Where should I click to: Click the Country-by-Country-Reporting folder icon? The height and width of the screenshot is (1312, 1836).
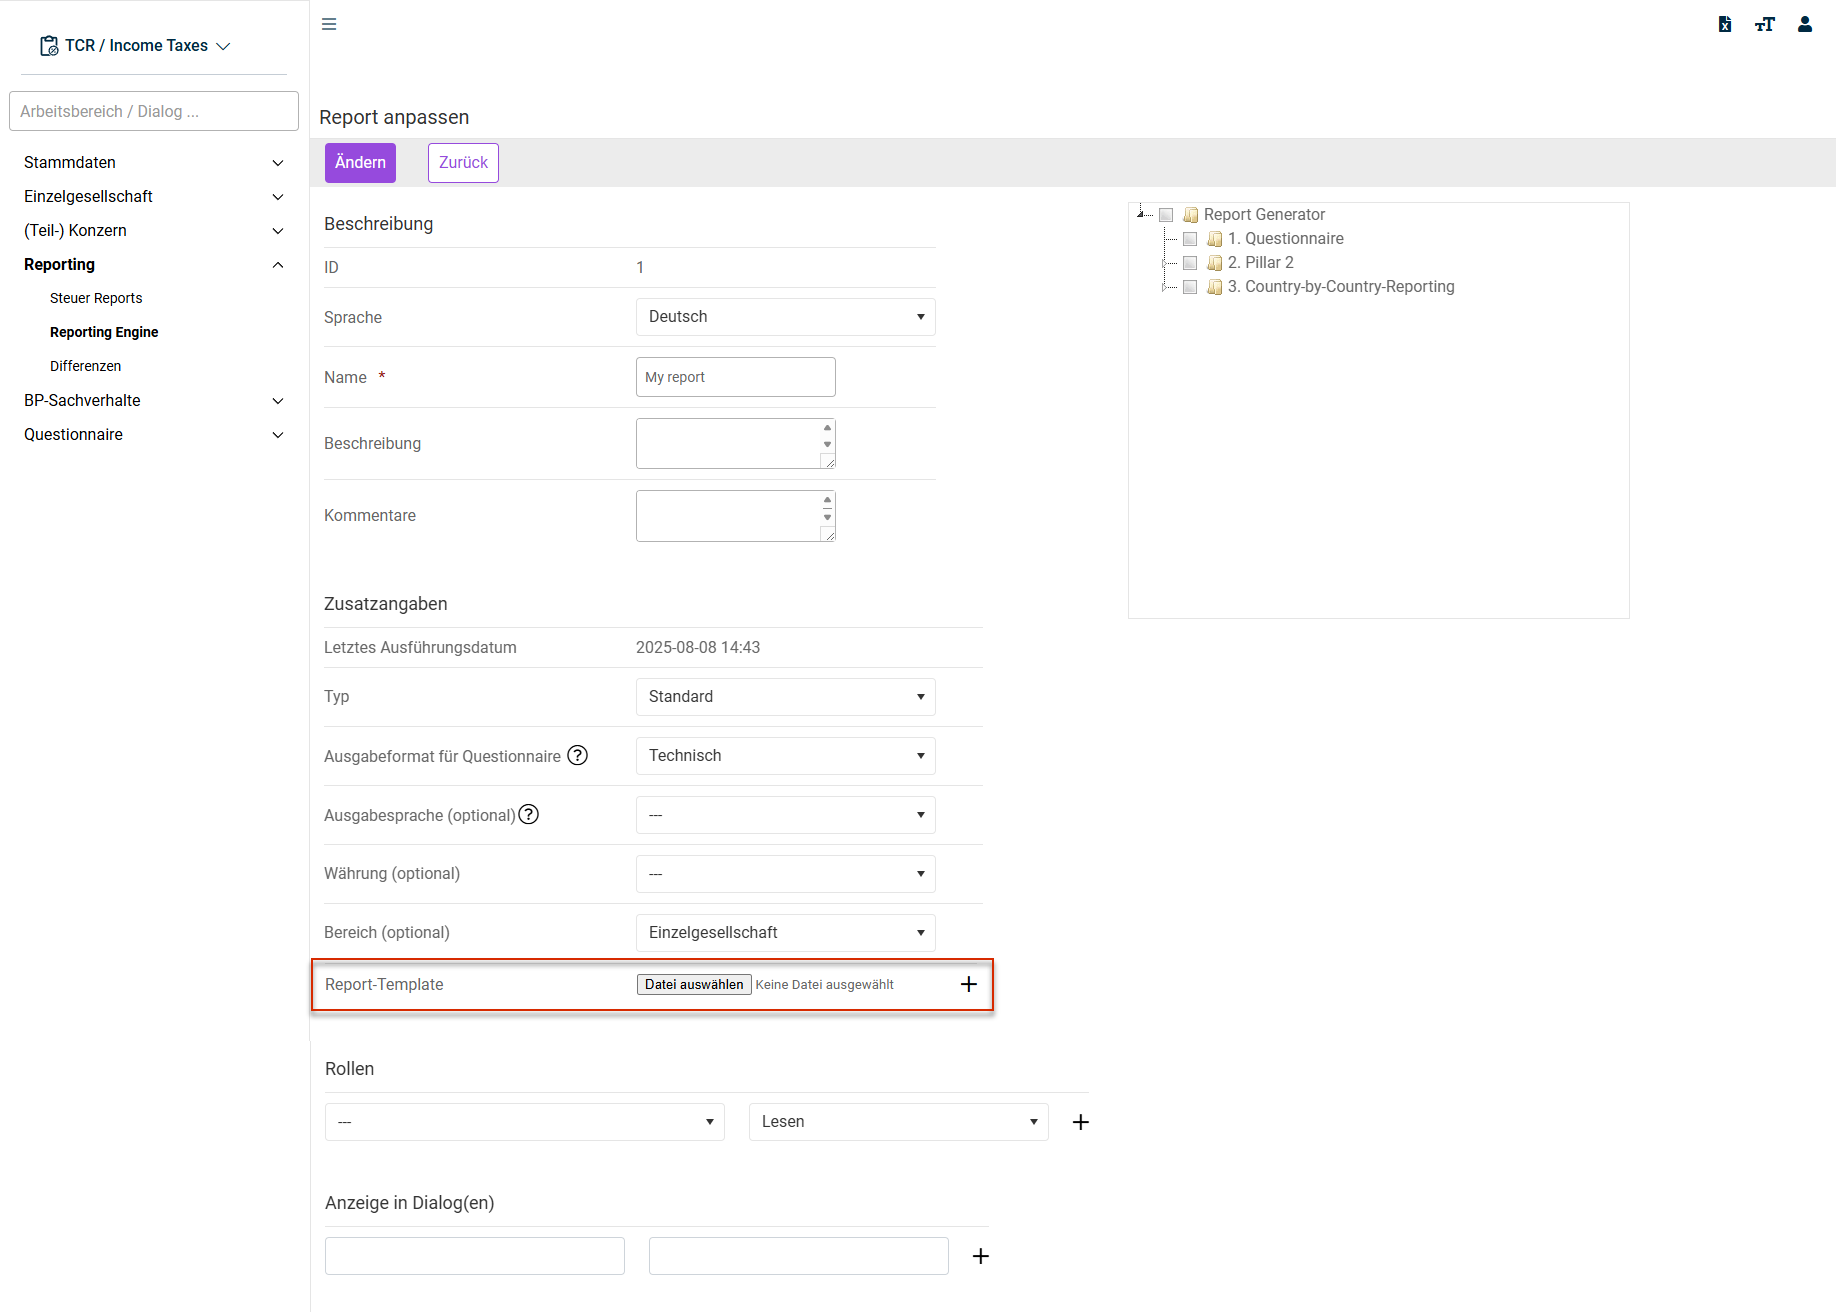click(x=1214, y=287)
